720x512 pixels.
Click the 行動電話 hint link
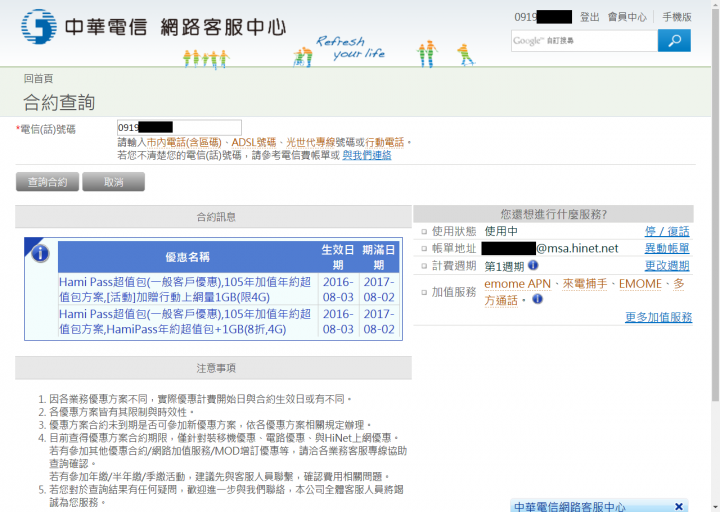(x=385, y=142)
